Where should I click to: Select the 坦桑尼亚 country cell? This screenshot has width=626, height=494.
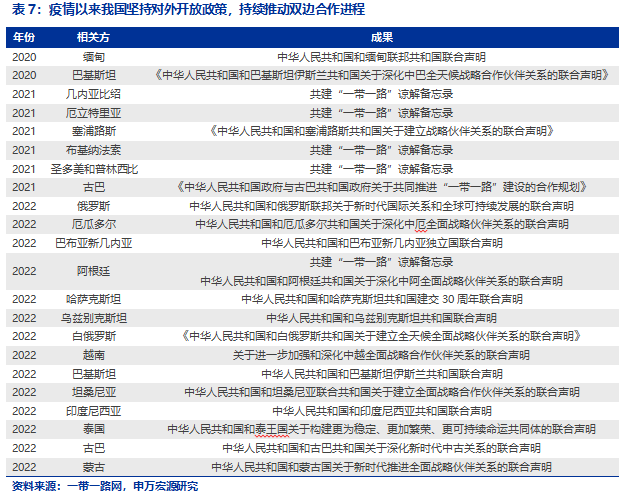[94, 392]
